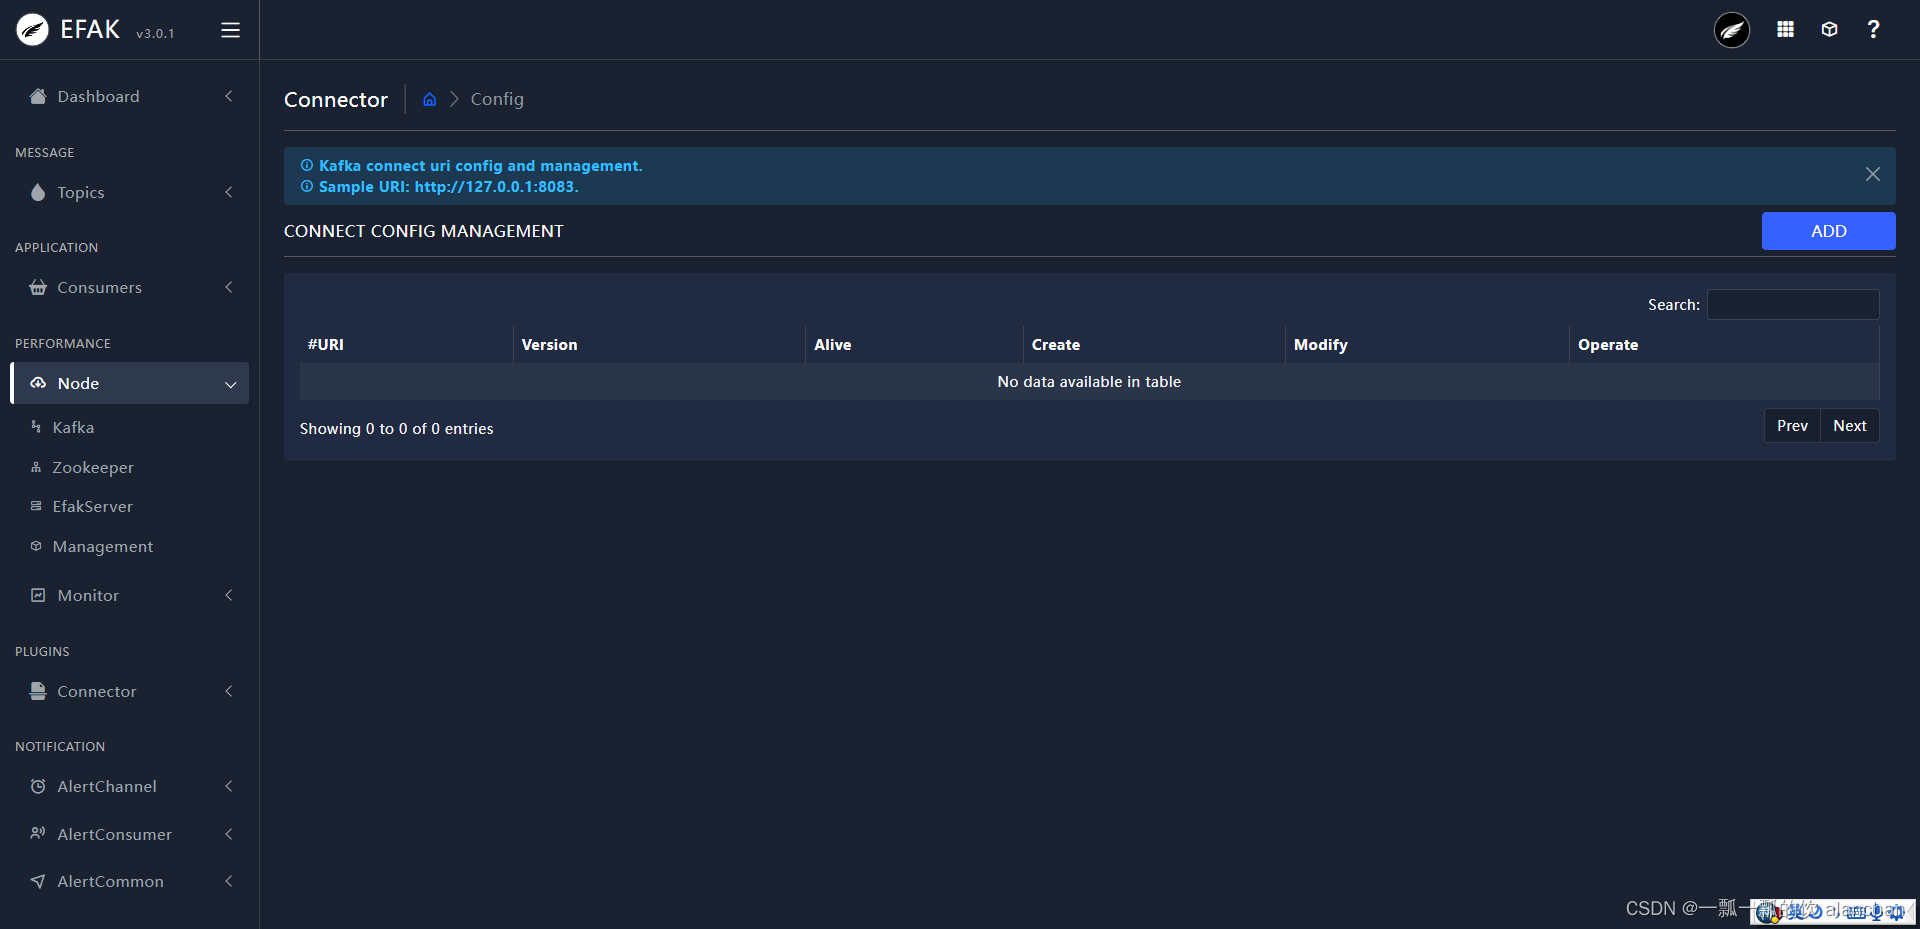Click the EfakServer submenu icon
Screen dimensions: 1920x929
[x=36, y=506]
